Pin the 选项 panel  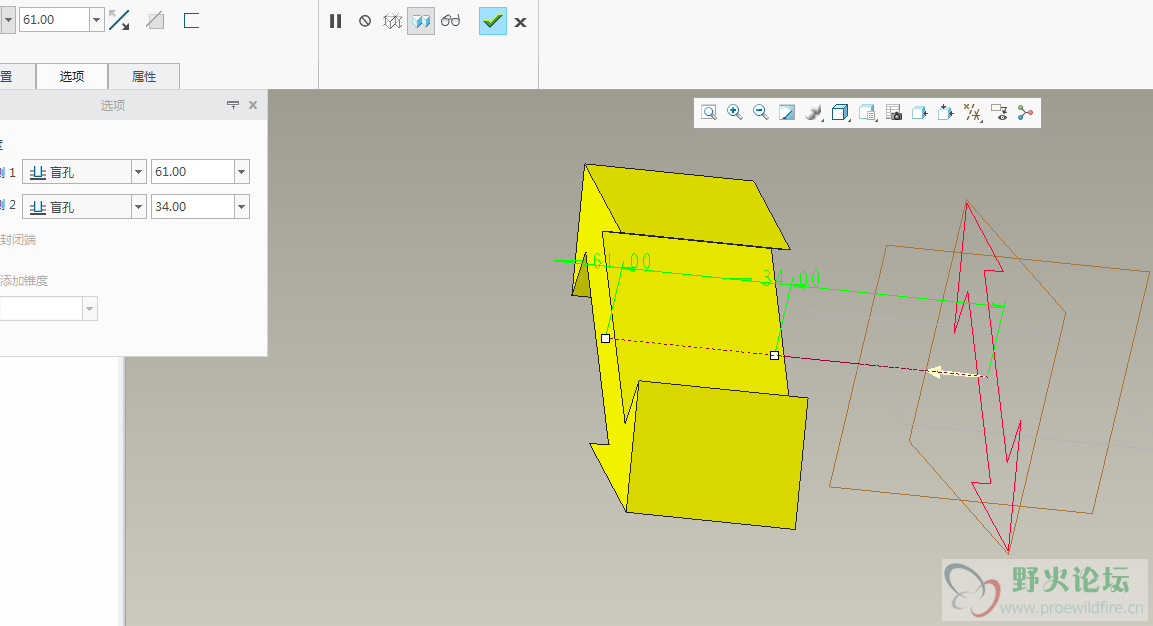click(x=233, y=105)
